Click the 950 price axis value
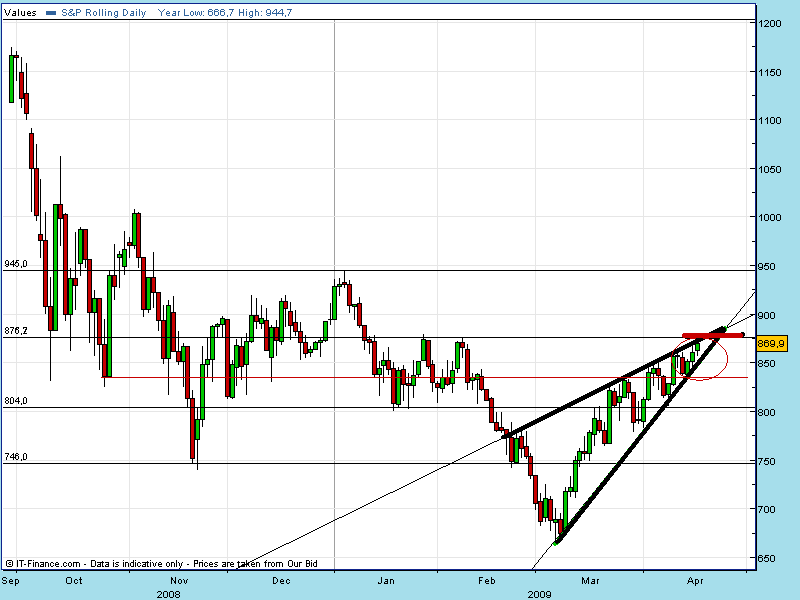Image resolution: width=800 pixels, height=600 pixels. 767,266
